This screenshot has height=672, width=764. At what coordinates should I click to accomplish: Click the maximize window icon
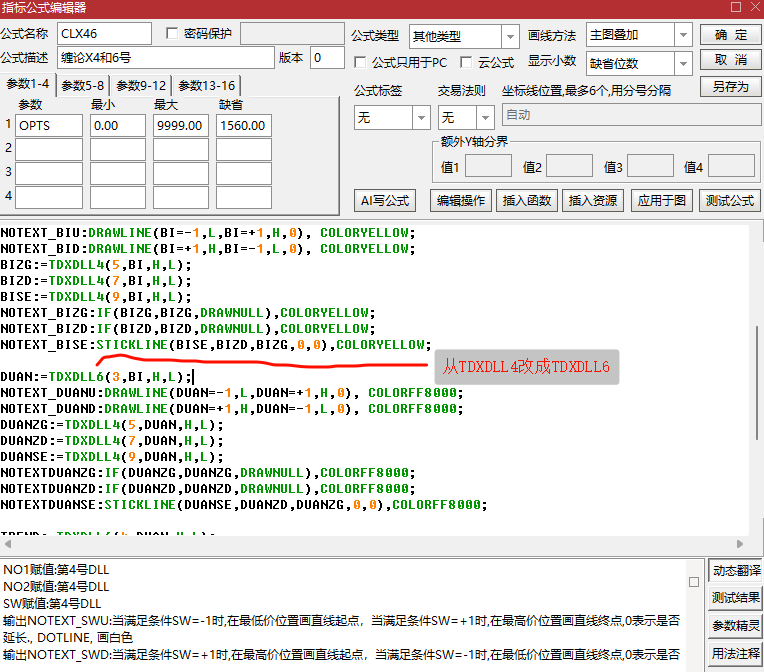(736, 7)
